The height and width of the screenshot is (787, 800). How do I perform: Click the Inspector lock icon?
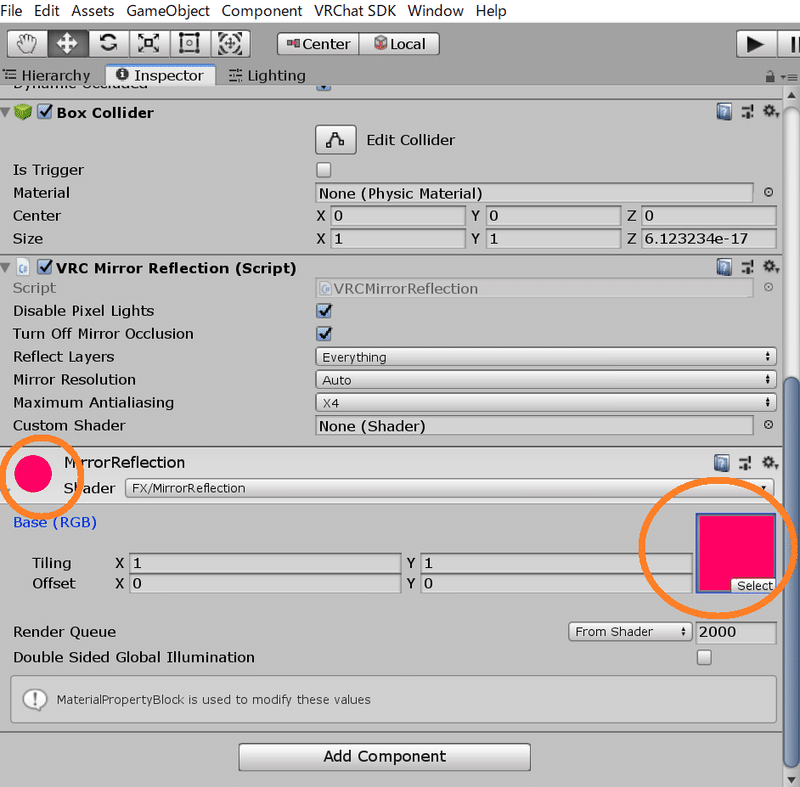(770, 77)
